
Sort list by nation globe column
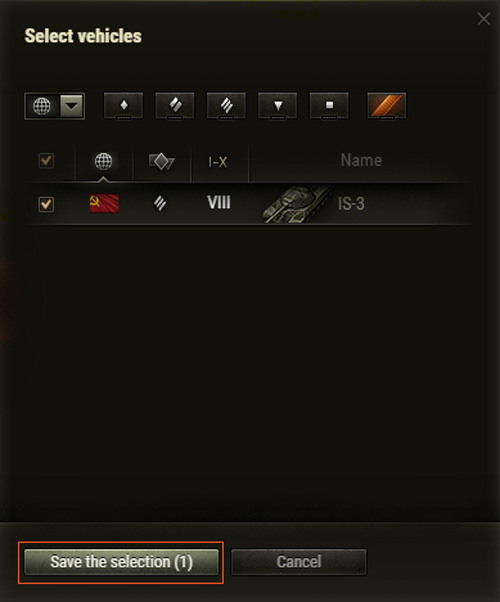(x=104, y=161)
